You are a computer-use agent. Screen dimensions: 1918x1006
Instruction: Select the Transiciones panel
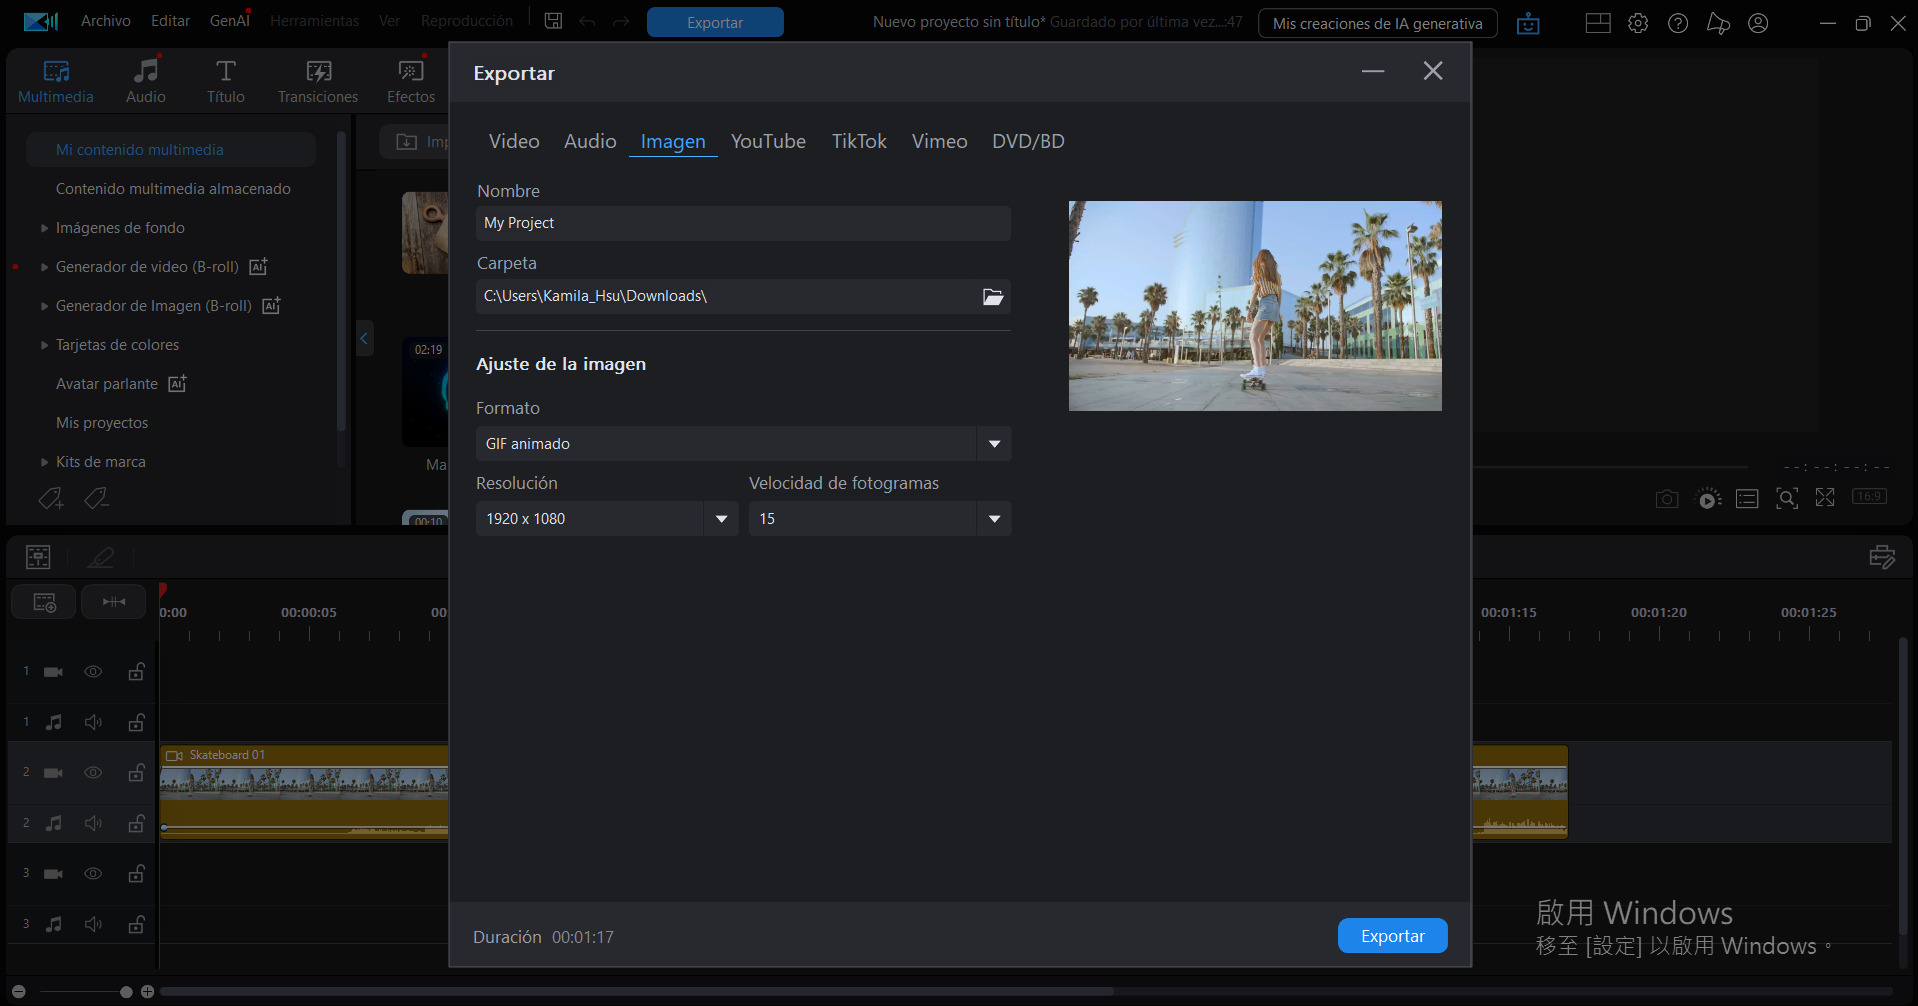pyautogui.click(x=317, y=78)
